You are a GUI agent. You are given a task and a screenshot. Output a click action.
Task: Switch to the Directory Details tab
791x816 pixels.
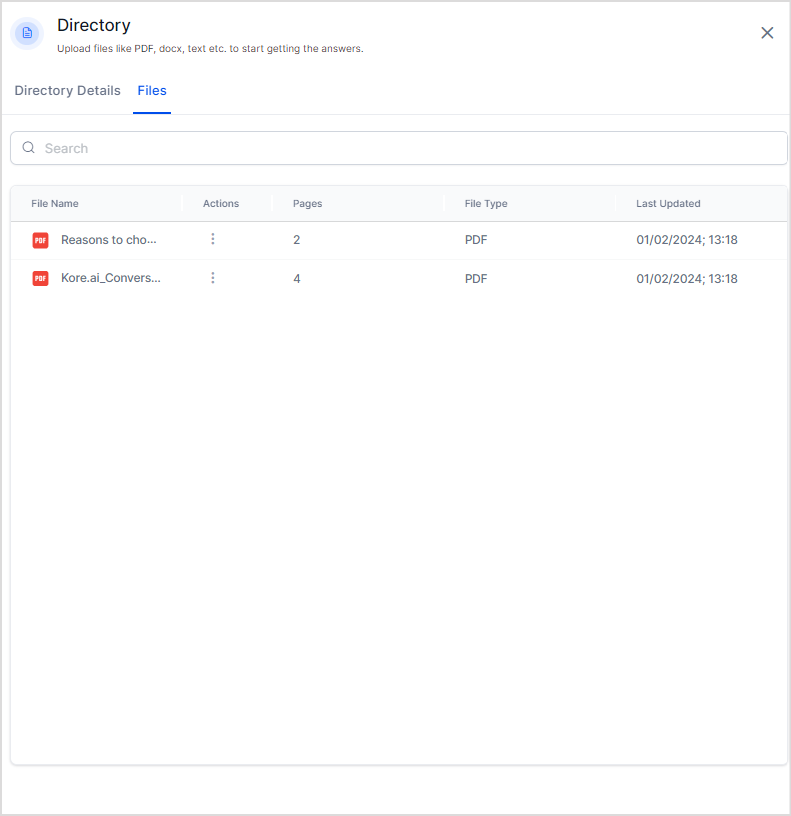tap(67, 91)
